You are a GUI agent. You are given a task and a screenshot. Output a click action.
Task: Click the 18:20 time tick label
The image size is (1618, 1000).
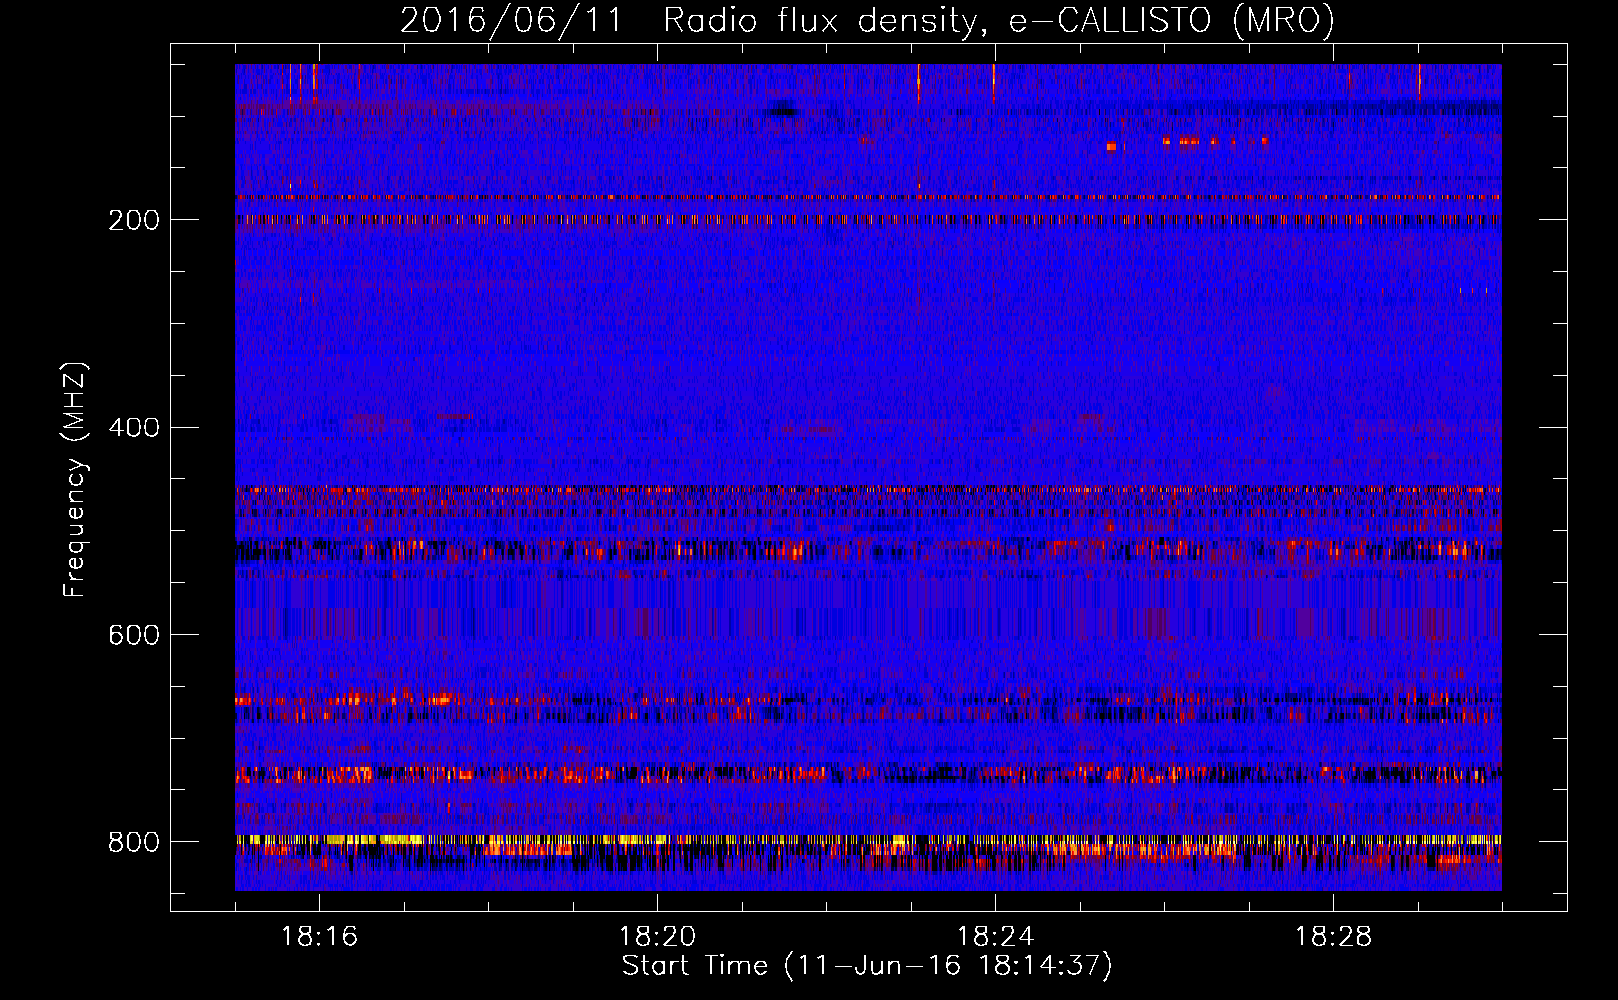tap(657, 937)
